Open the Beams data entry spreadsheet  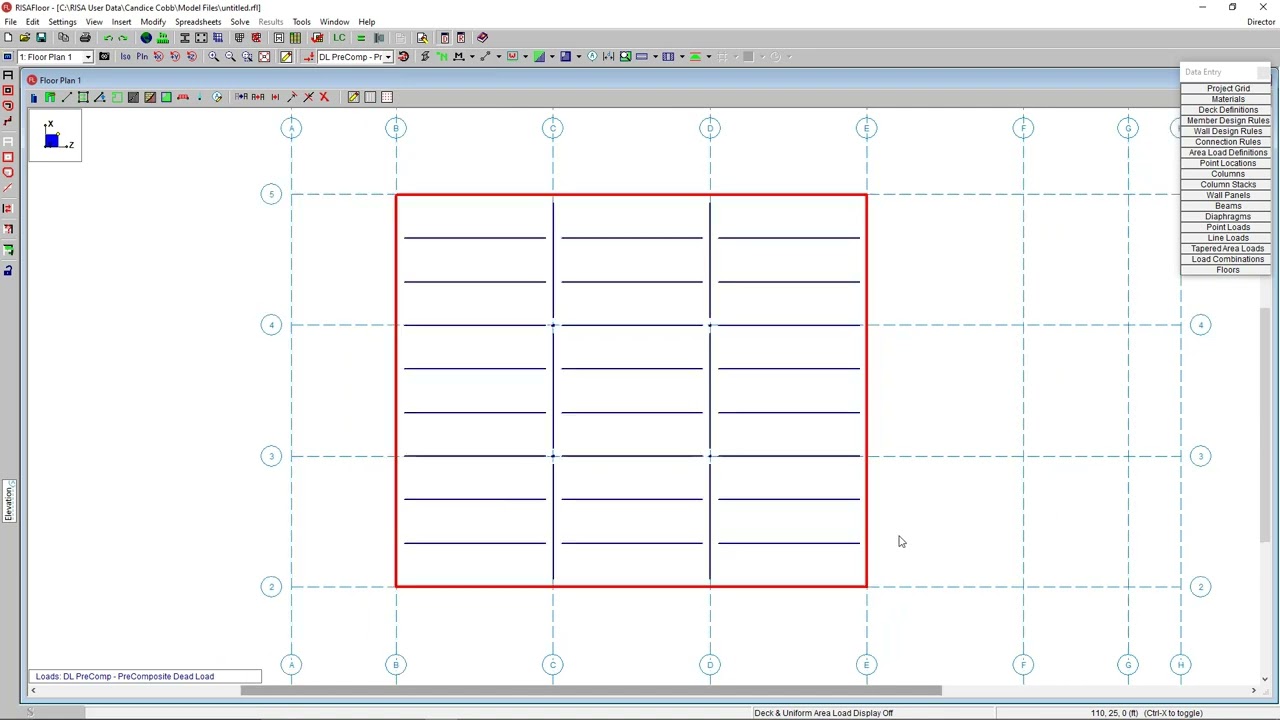pos(1228,206)
